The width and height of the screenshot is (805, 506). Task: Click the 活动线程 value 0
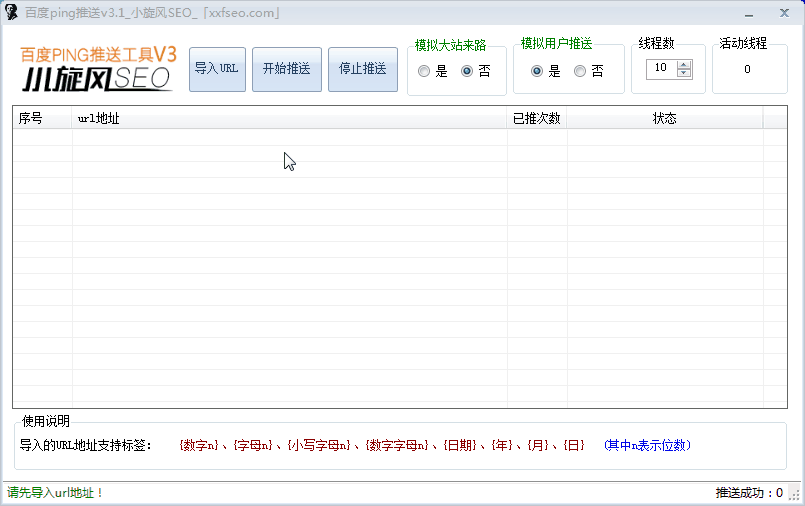(747, 69)
